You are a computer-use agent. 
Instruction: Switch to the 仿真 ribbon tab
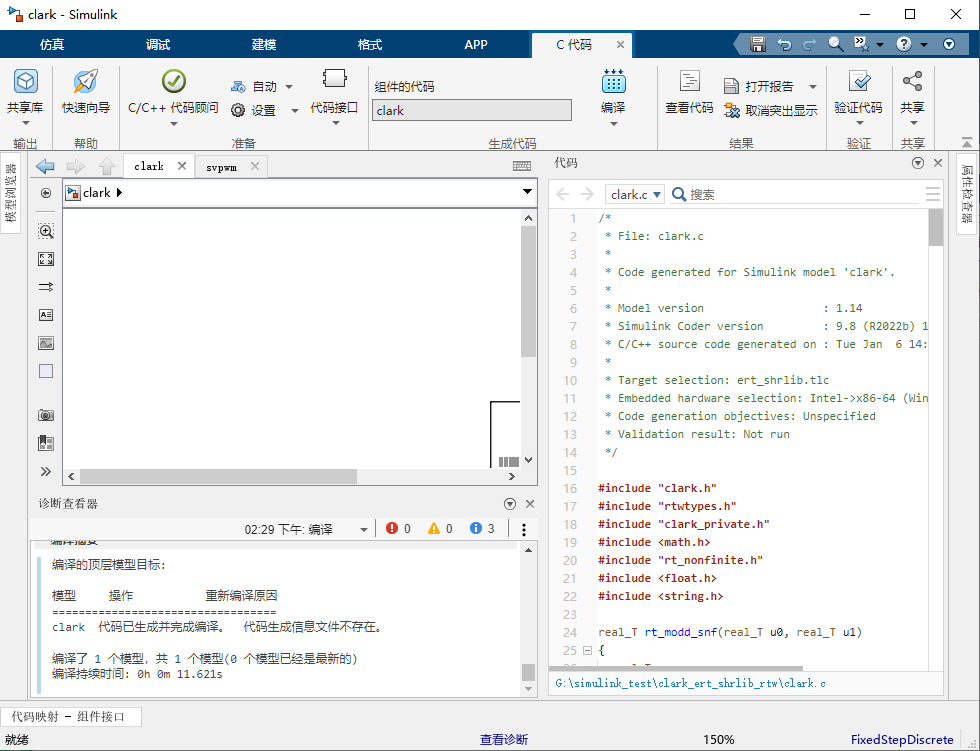point(52,44)
